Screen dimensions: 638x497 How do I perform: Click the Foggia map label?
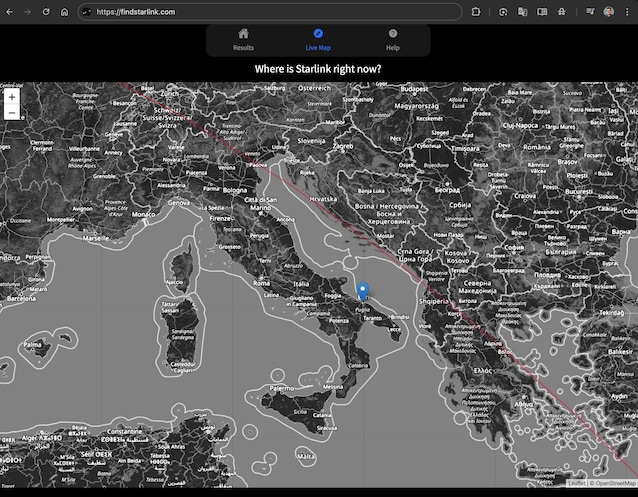[x=333, y=296]
